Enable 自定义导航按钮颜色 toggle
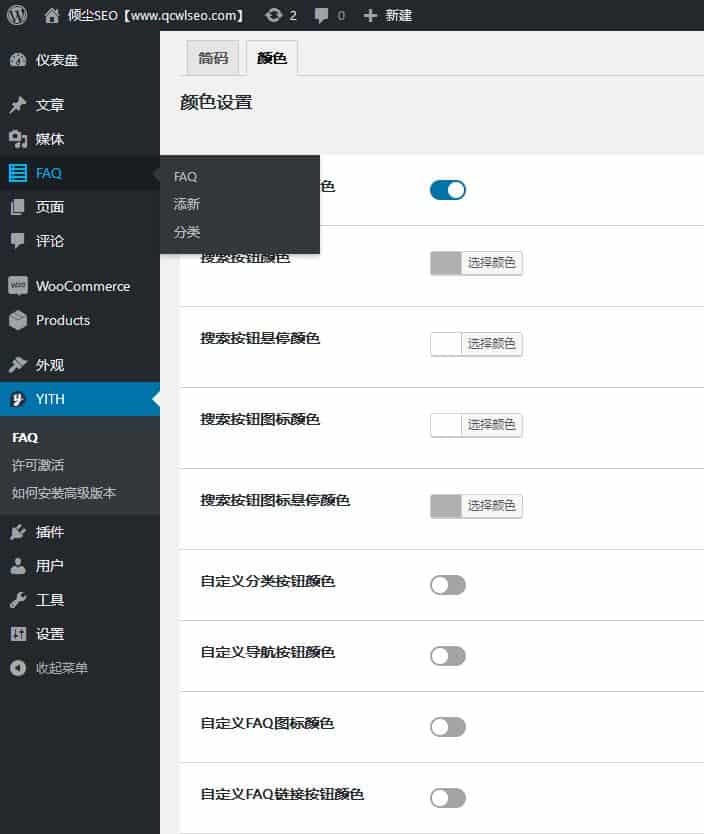The width and height of the screenshot is (704, 834). (448, 656)
